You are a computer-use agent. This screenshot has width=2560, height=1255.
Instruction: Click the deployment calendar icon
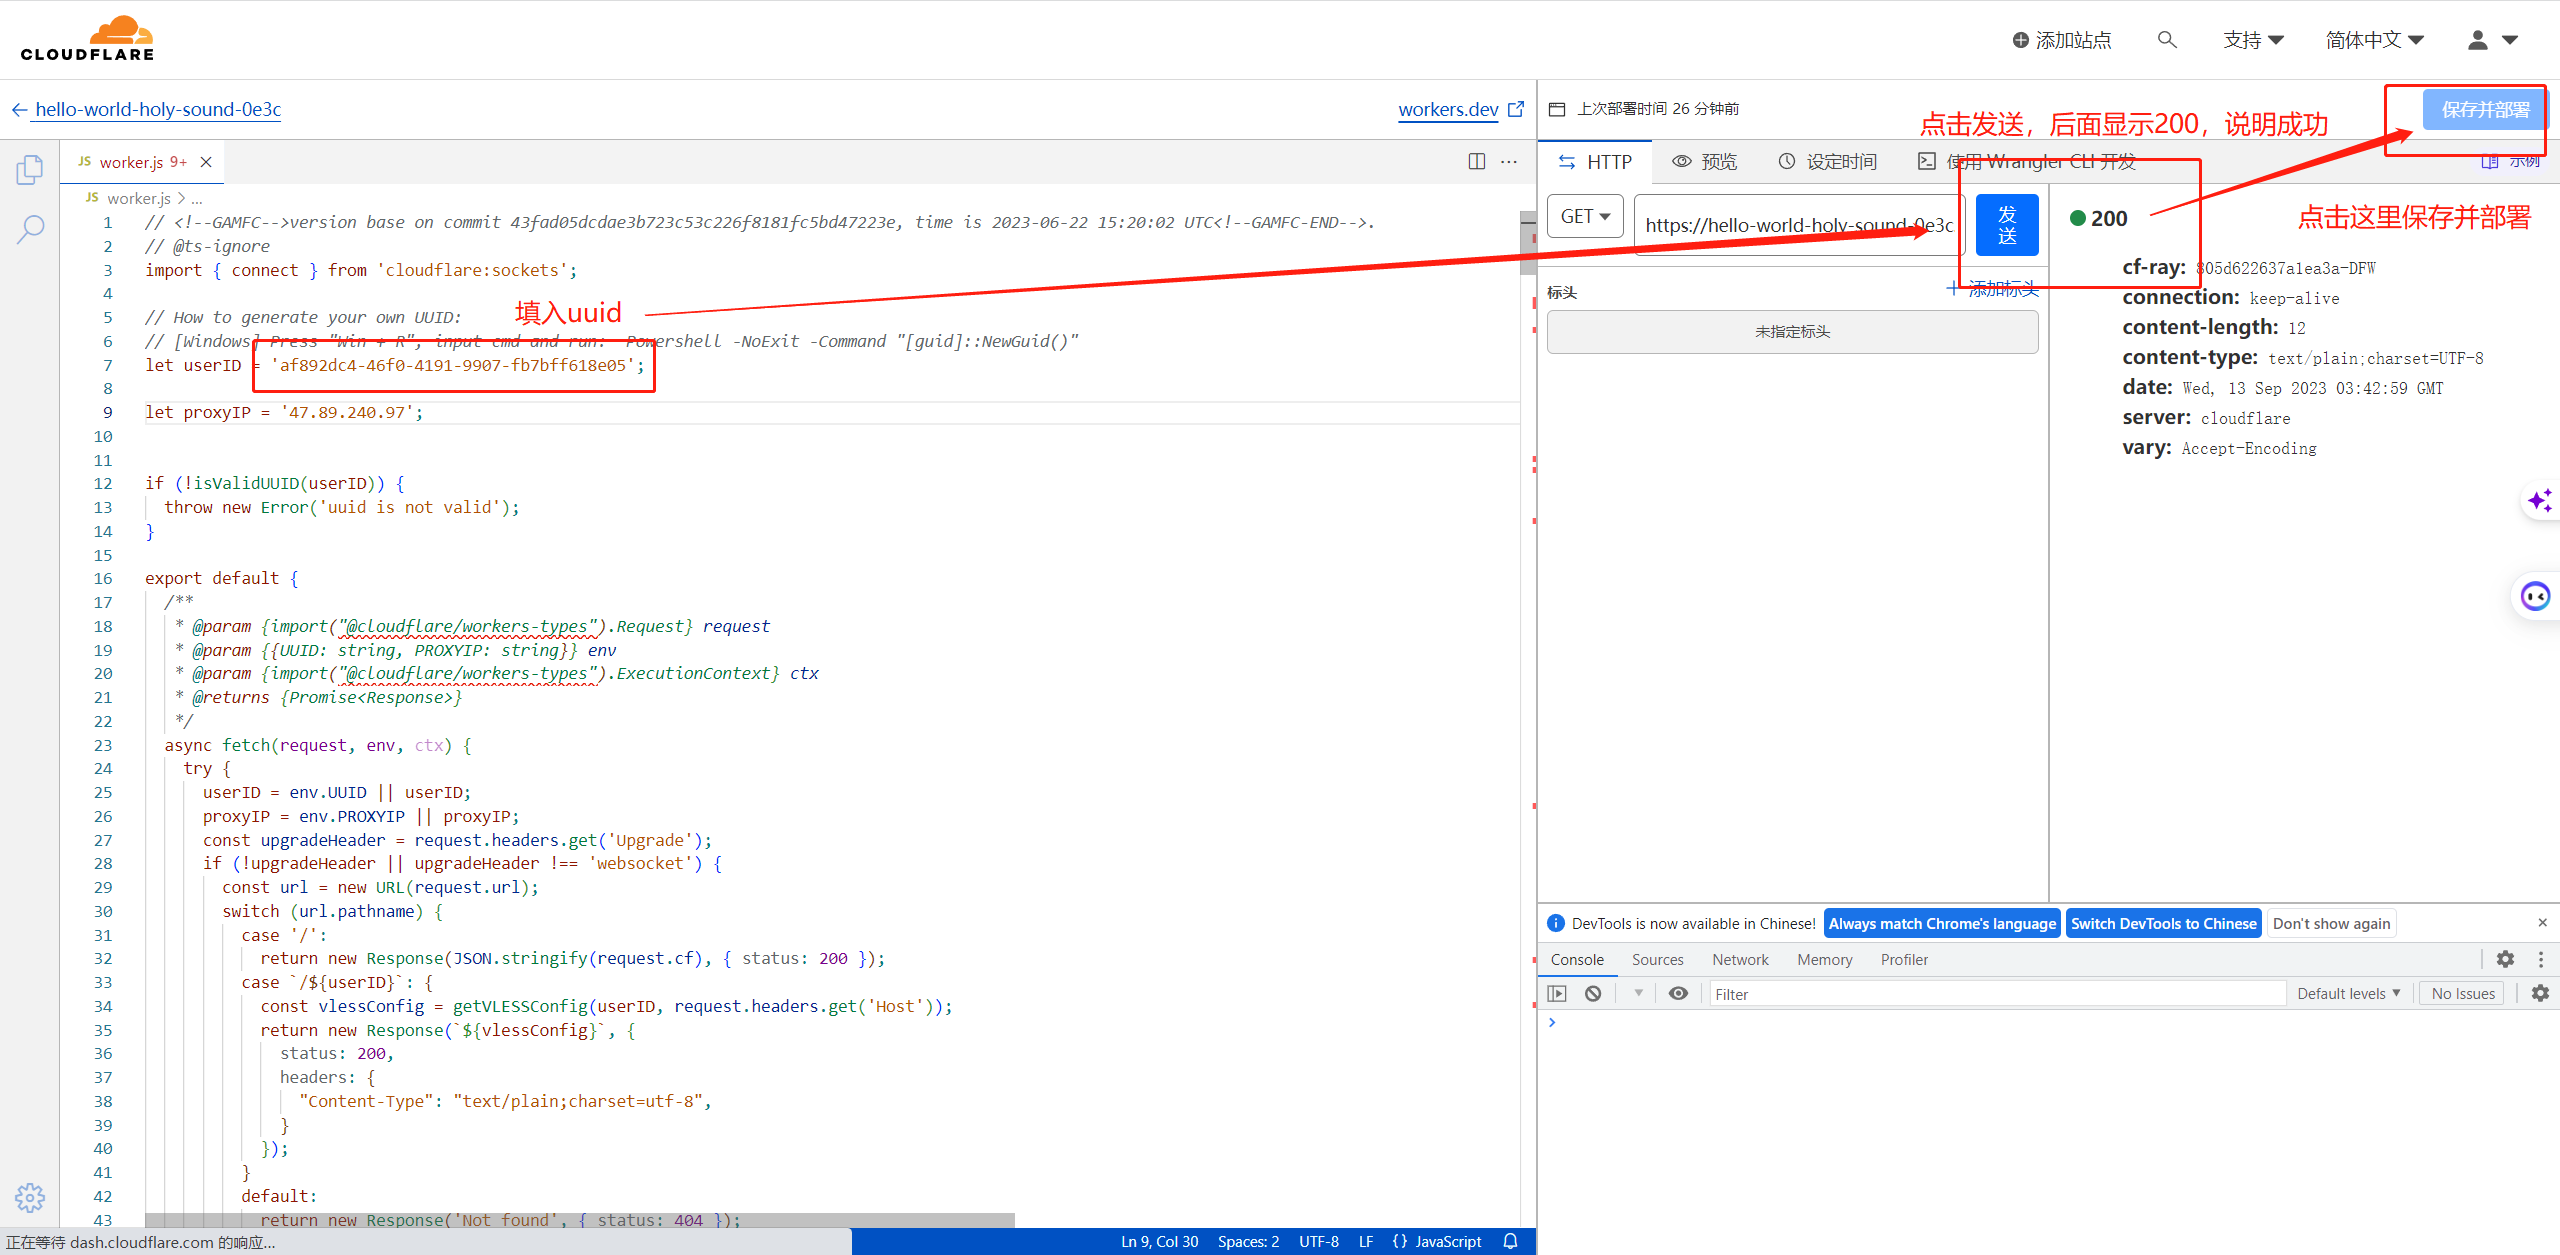click(1557, 109)
